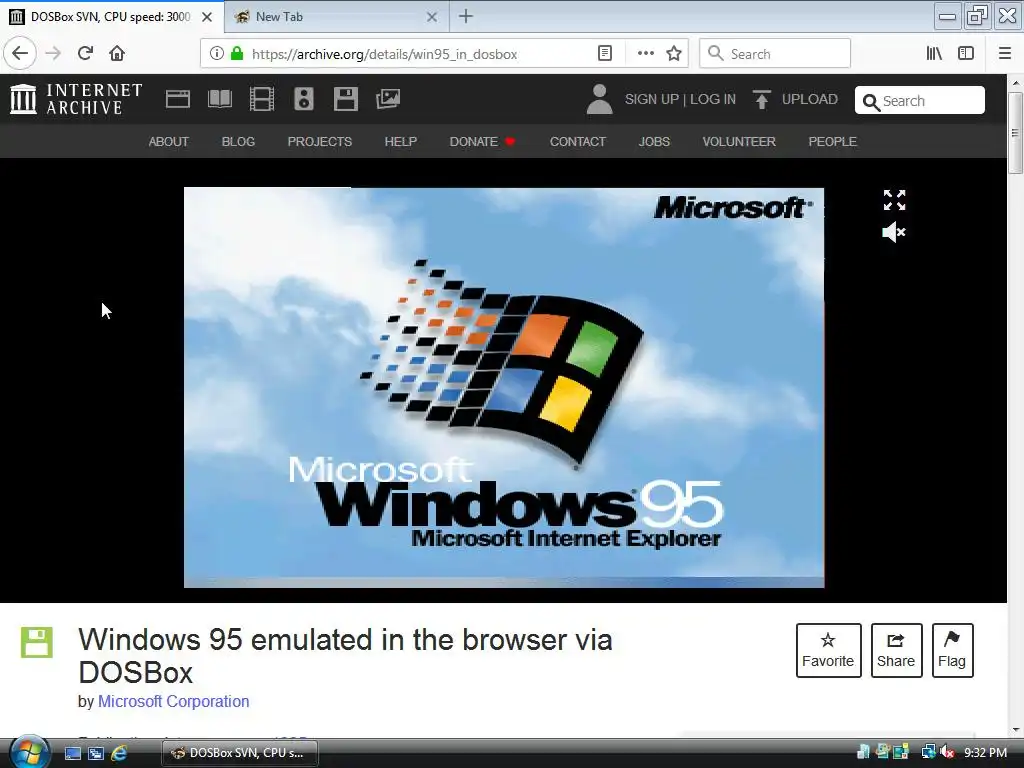Open the VOLUNTEER menu item
The width and height of the screenshot is (1024, 768).
click(739, 142)
